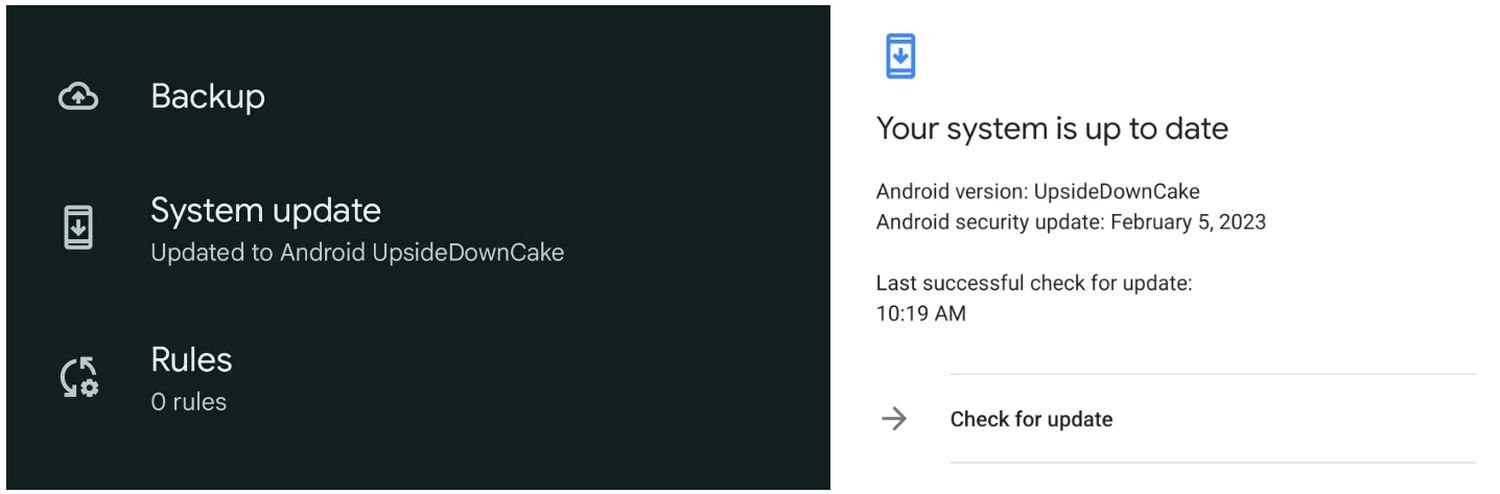Click the 'February 5, 2023' security patch date
Viewport: 1500px width, 494px height.
1188,222
